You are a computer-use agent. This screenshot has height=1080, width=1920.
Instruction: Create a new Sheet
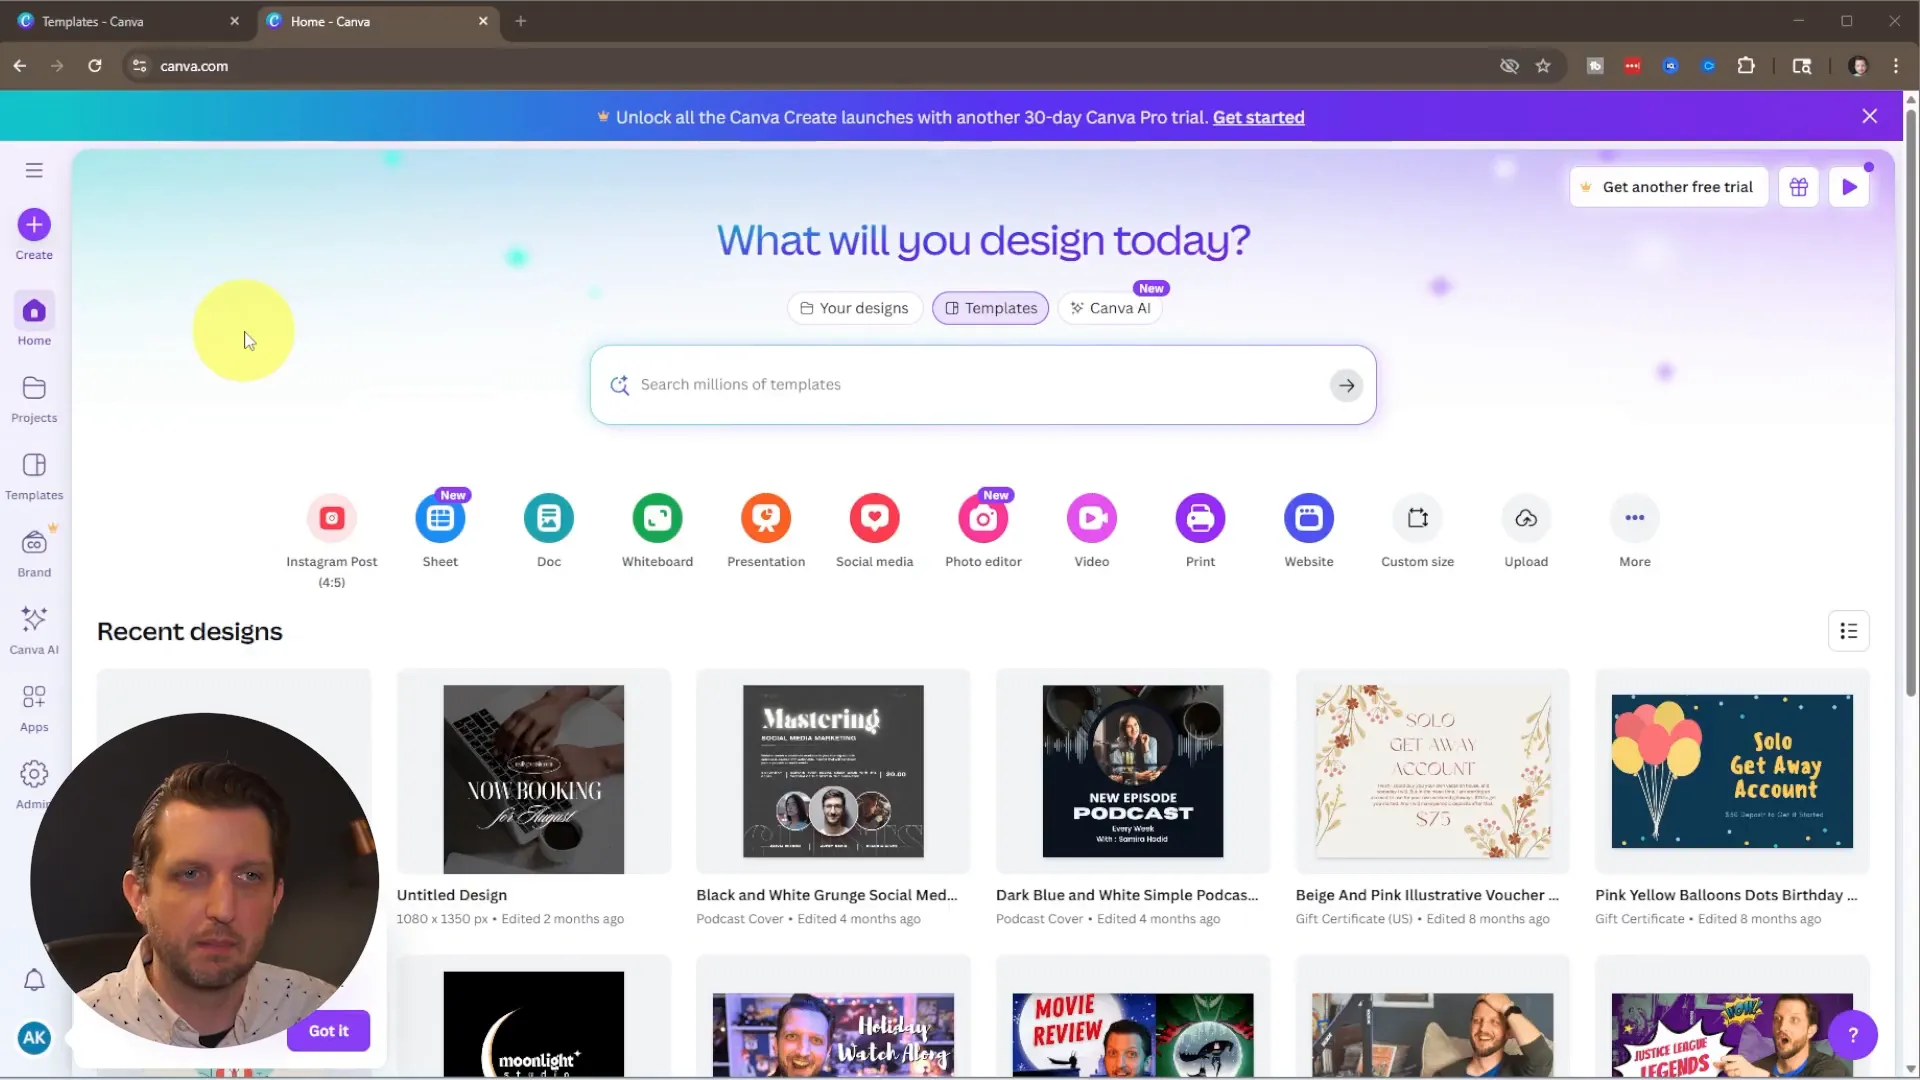point(440,518)
